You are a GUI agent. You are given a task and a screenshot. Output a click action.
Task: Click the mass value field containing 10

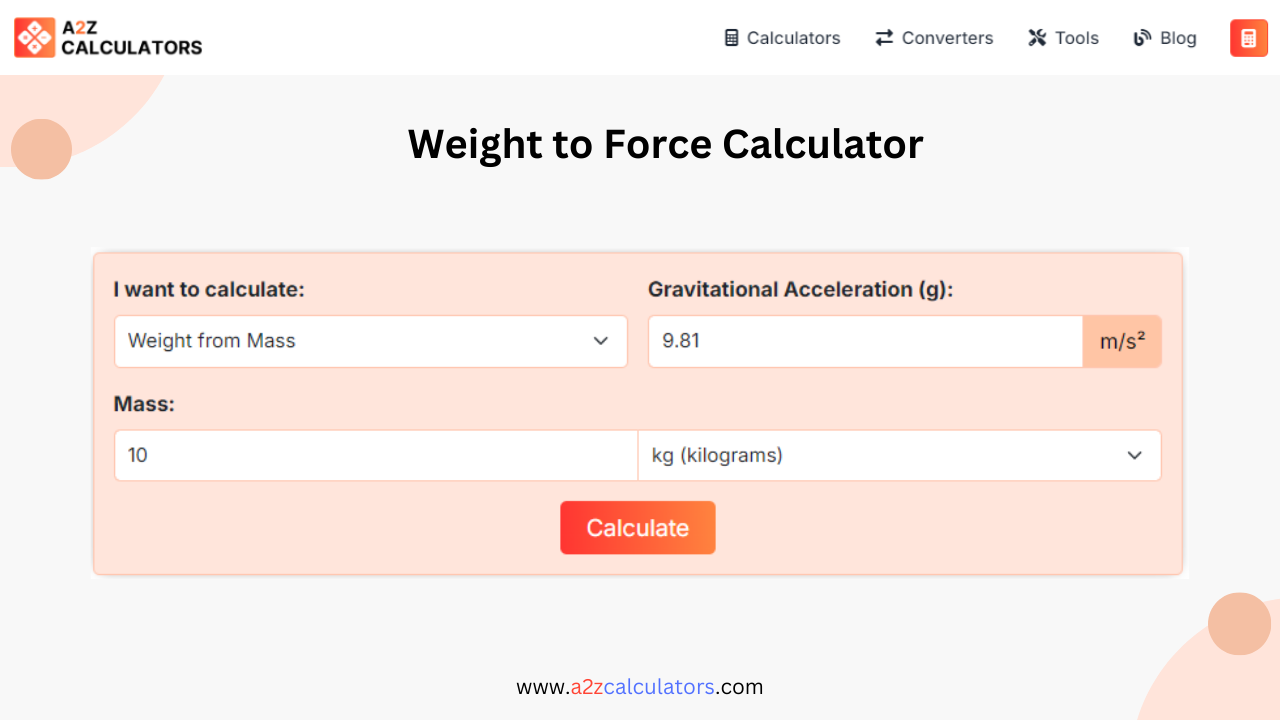tap(375, 455)
